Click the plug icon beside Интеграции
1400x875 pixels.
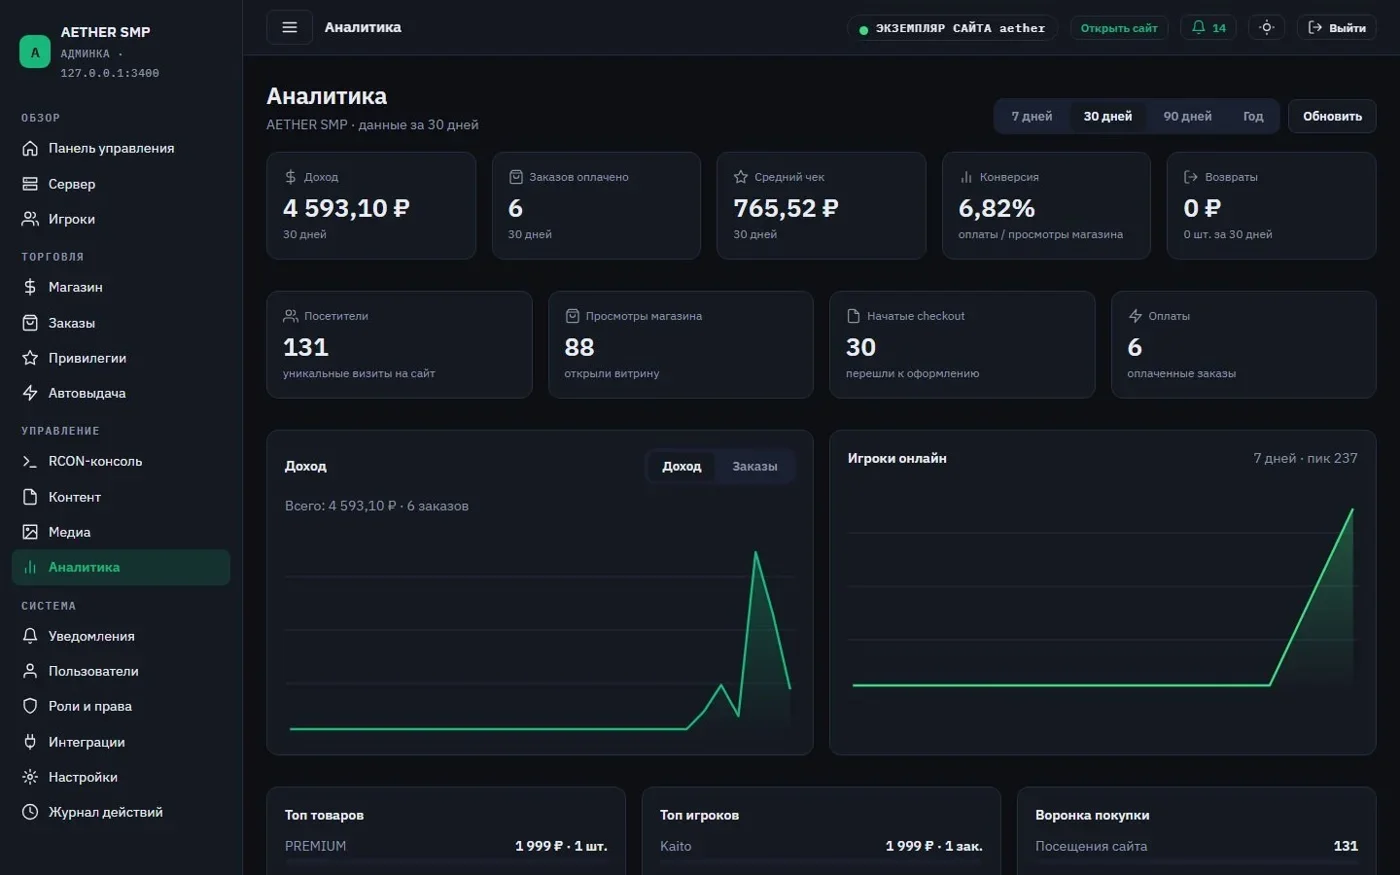click(x=30, y=742)
